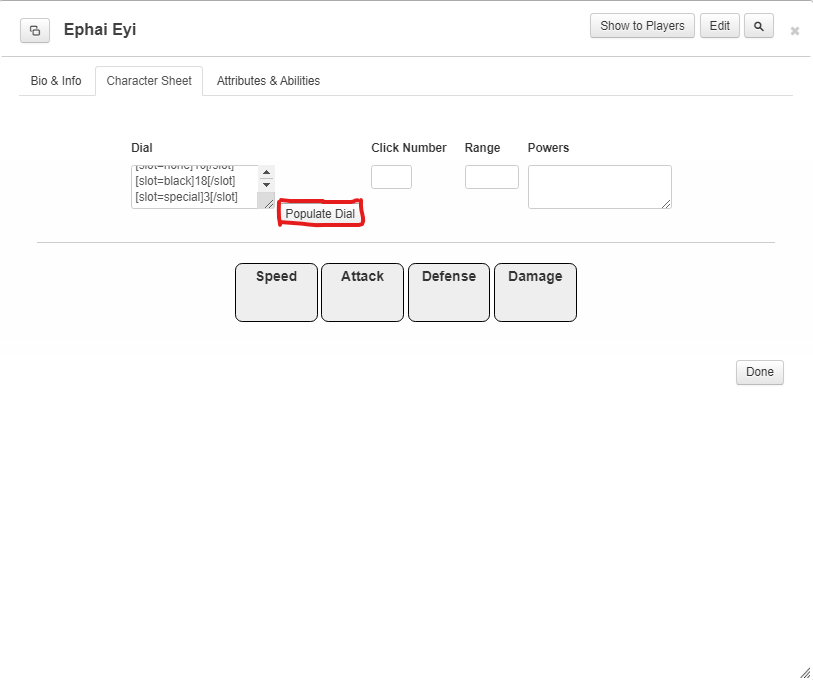Click the 'Powers' field label
813x680 pixels.
(x=548, y=148)
